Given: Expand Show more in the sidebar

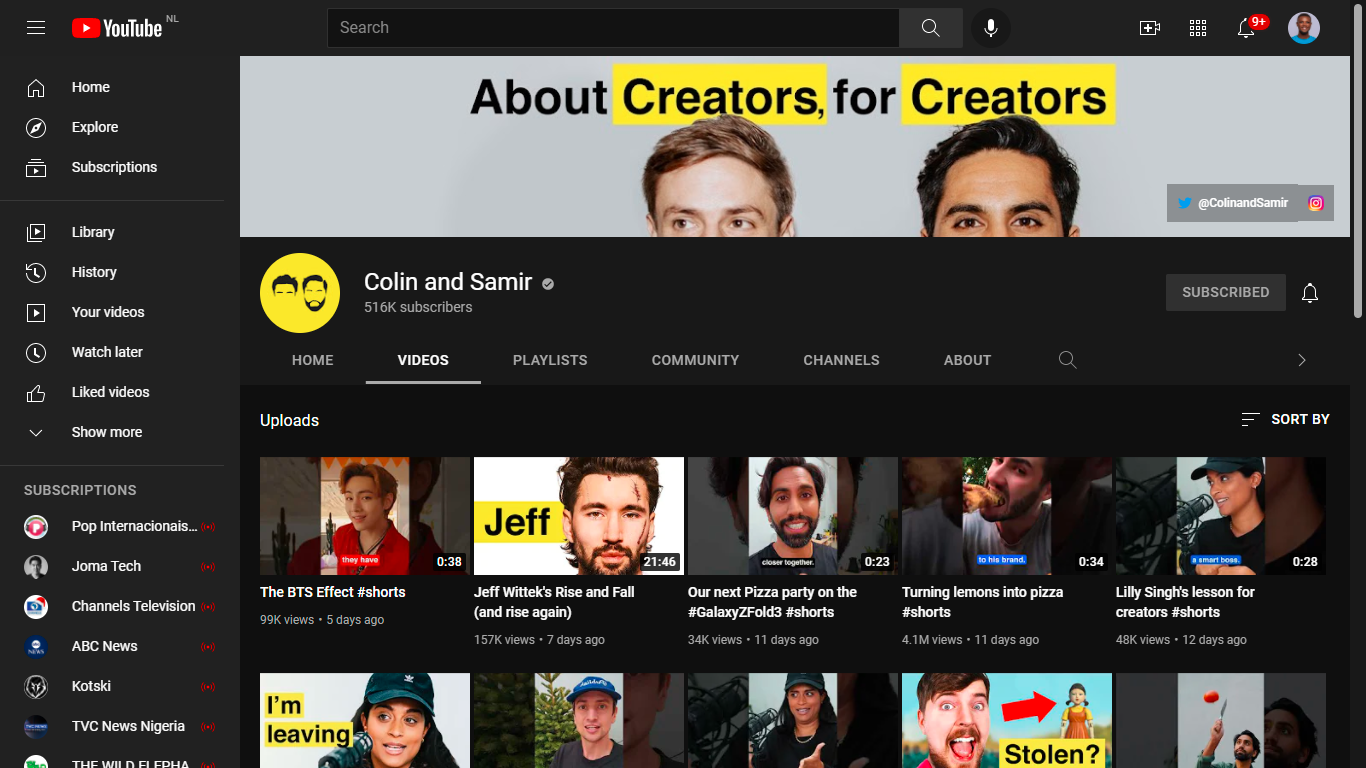Looking at the screenshot, I should 112,432.
